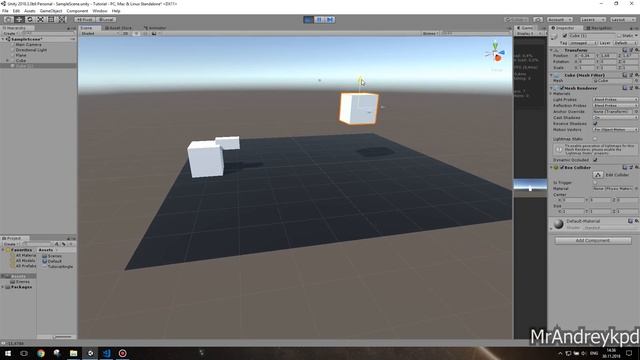Collapse the Cube (Mesh Filter) component
Screen dimensions: 640x360
click(x=551, y=75)
